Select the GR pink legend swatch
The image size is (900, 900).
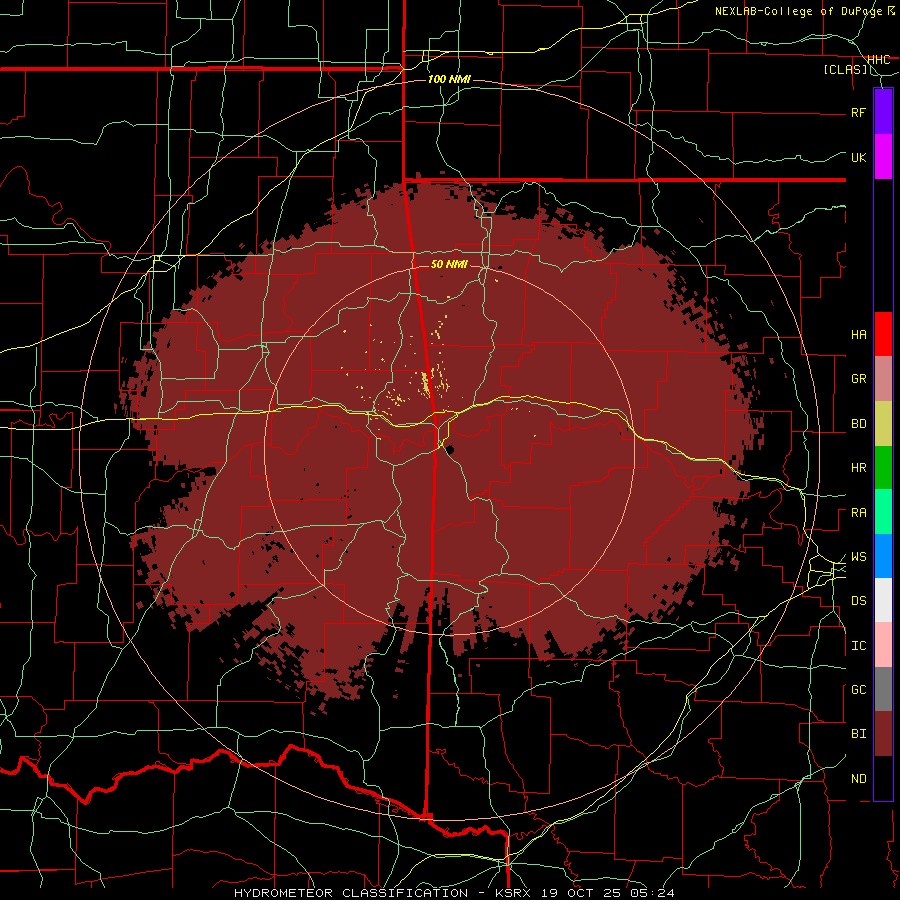point(883,379)
